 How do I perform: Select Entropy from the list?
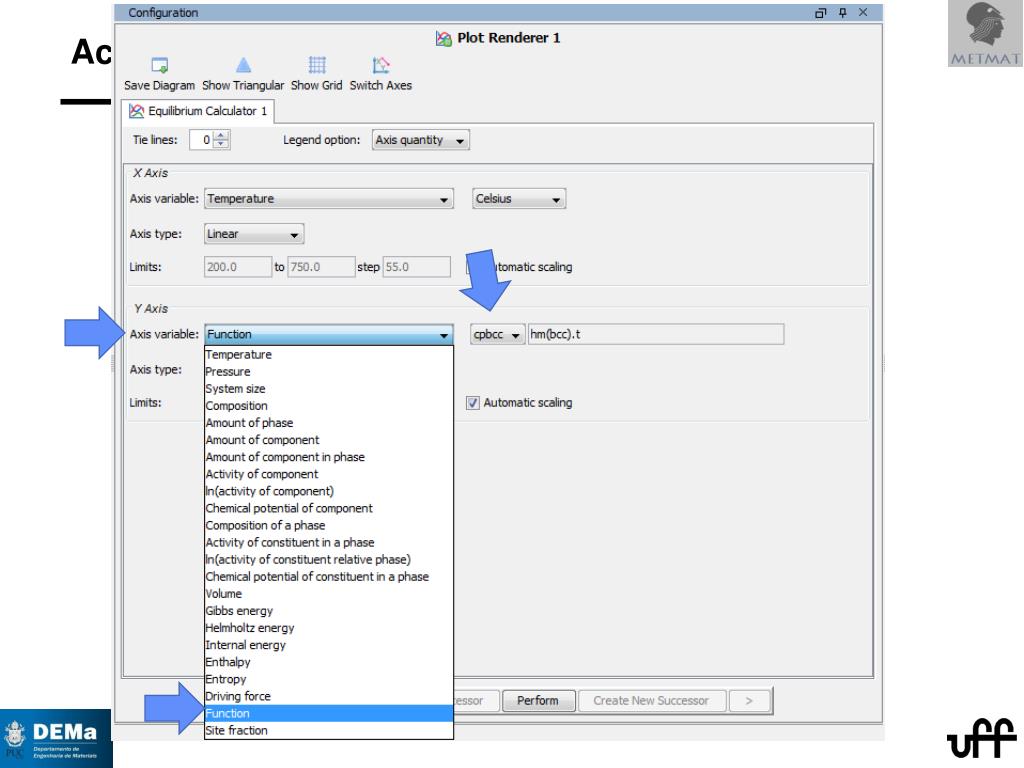[x=328, y=679]
